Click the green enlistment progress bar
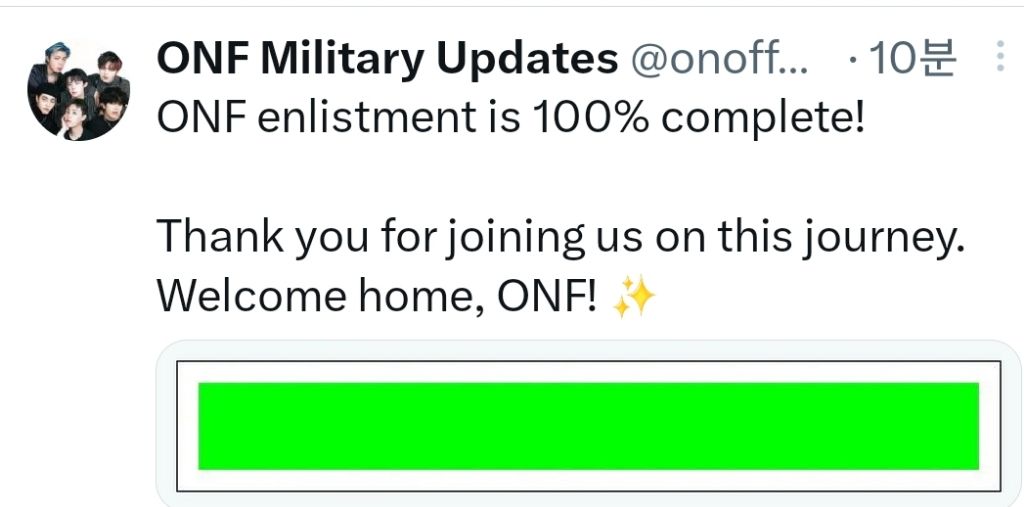 pos(588,425)
